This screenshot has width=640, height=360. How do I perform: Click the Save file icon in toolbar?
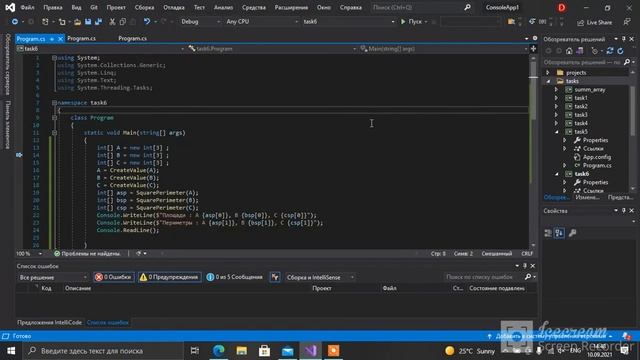(x=88, y=22)
